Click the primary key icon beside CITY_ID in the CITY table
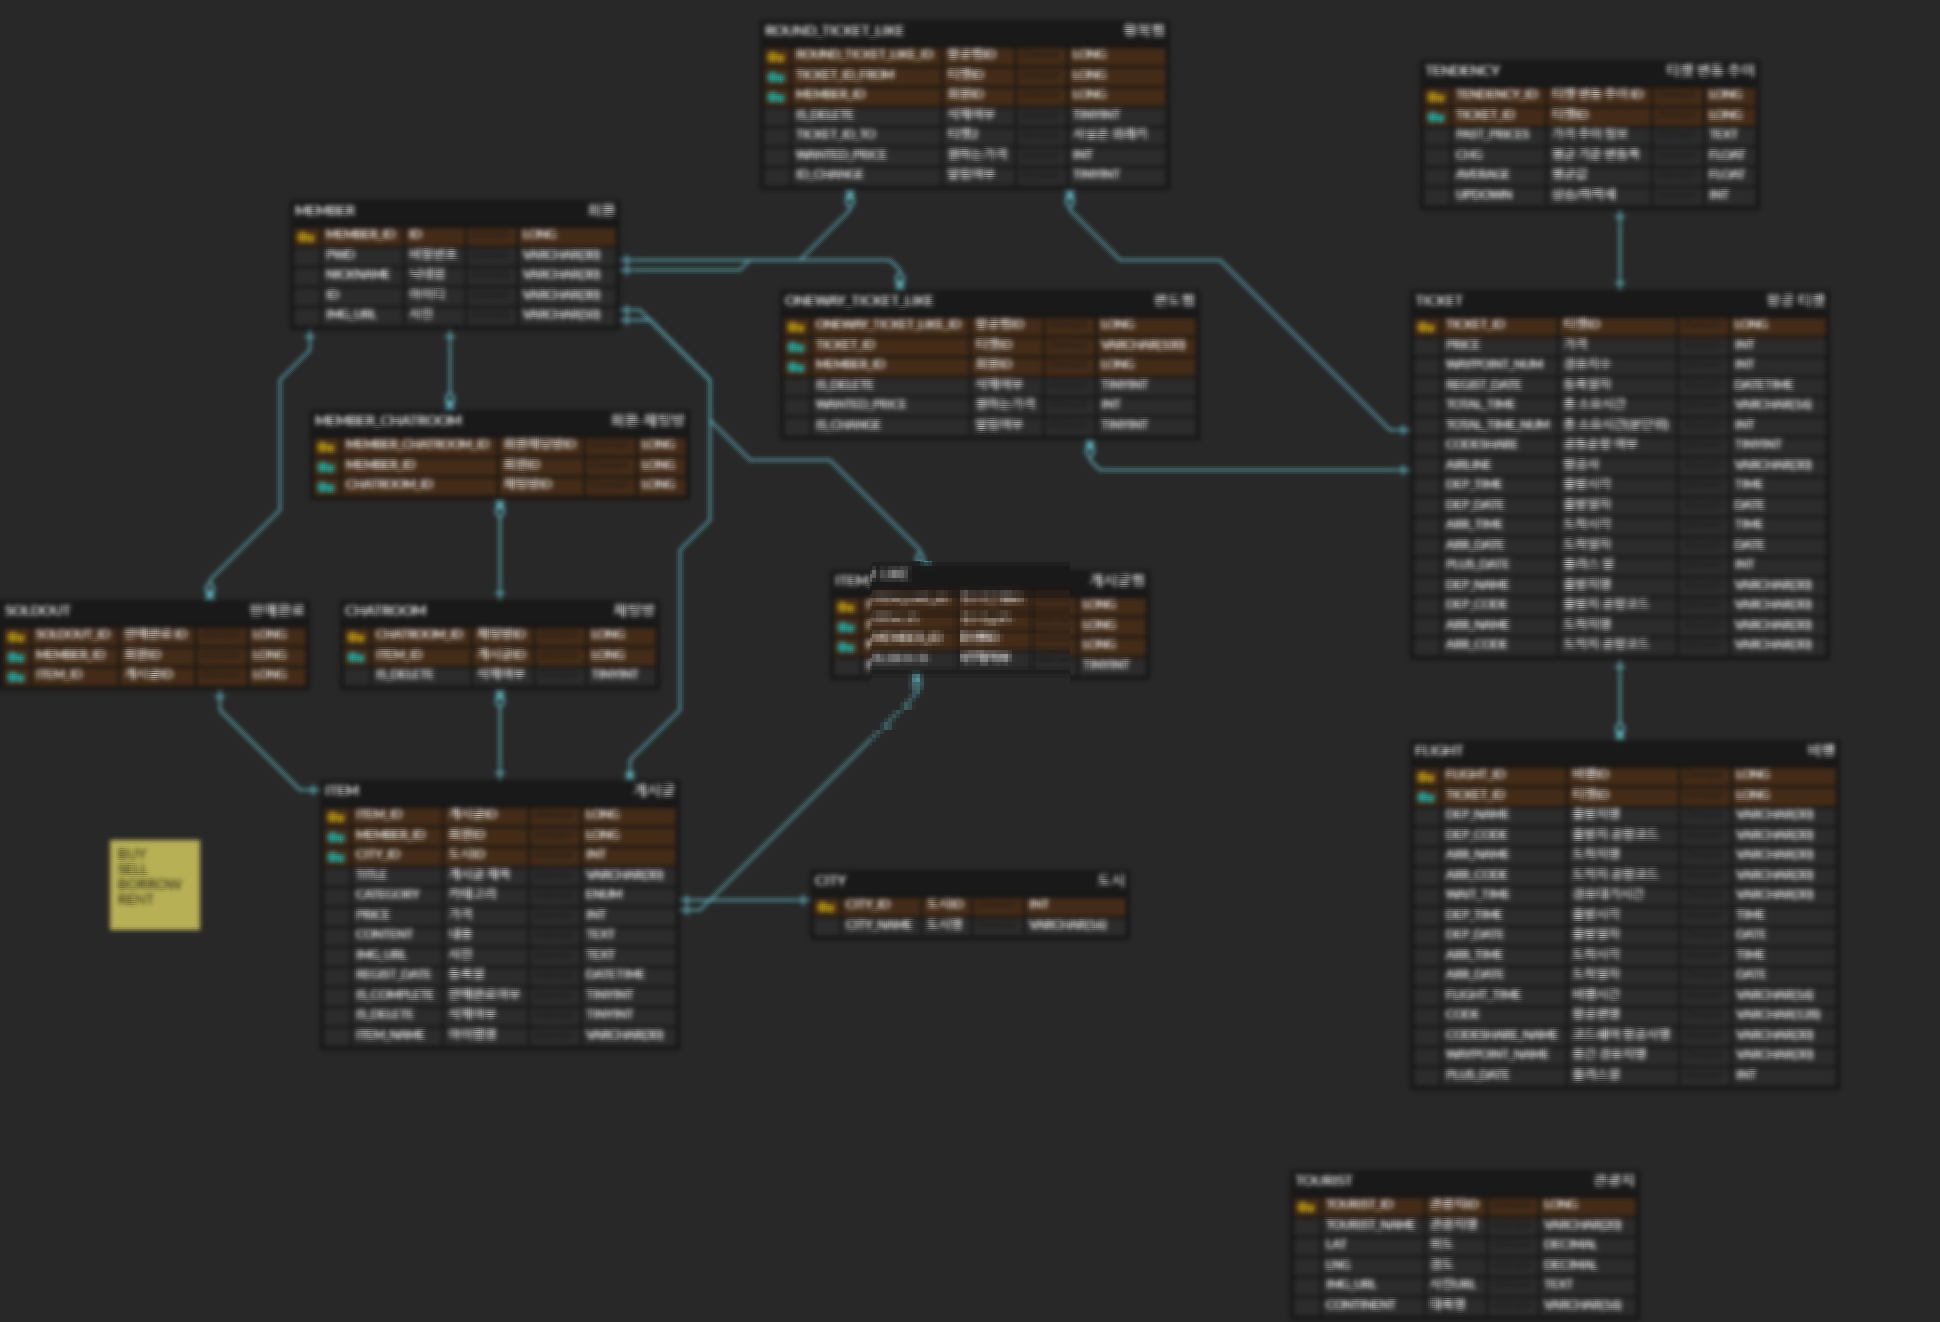The image size is (1940, 1322). [826, 907]
